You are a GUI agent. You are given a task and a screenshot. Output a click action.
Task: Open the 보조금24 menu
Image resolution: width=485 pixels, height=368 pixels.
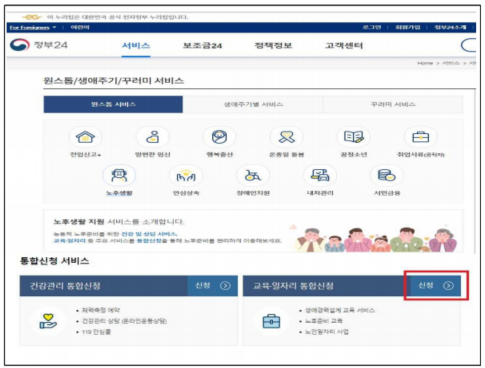pos(202,45)
